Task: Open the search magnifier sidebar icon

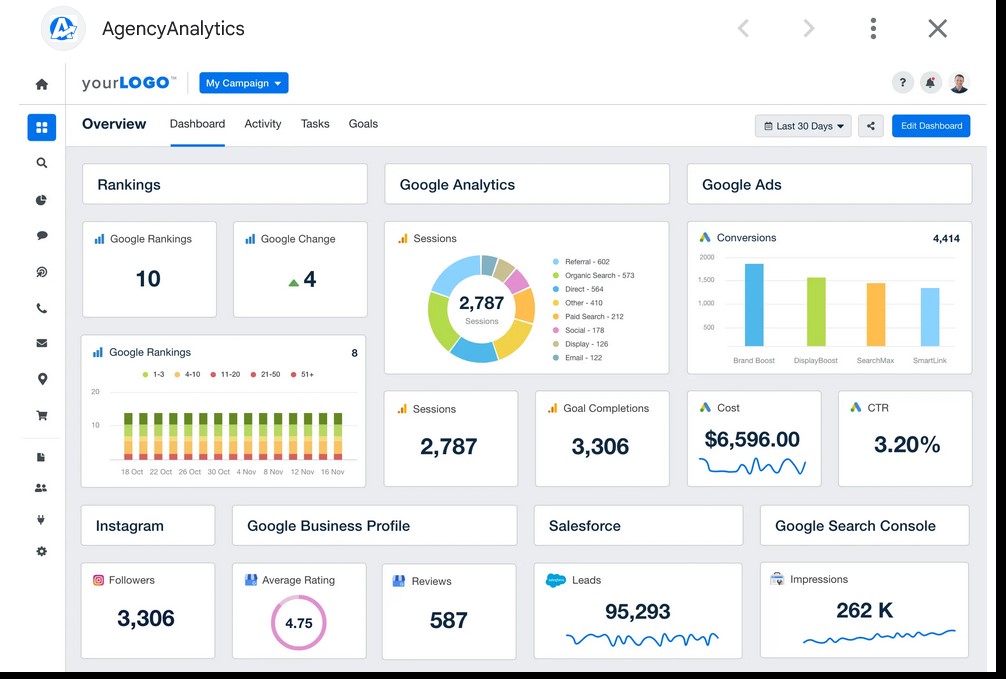Action: click(x=42, y=163)
